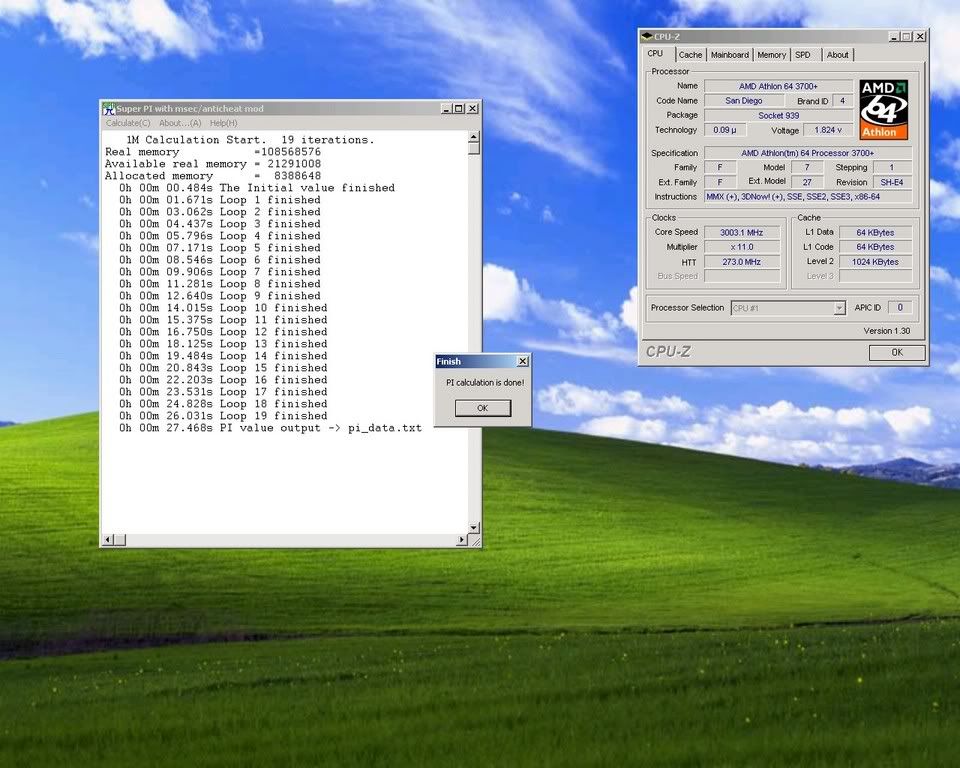Viewport: 960px width, 768px height.
Task: Click the 'Loop 15 finished' line in Super PI
Action: pyautogui.click(x=223, y=368)
